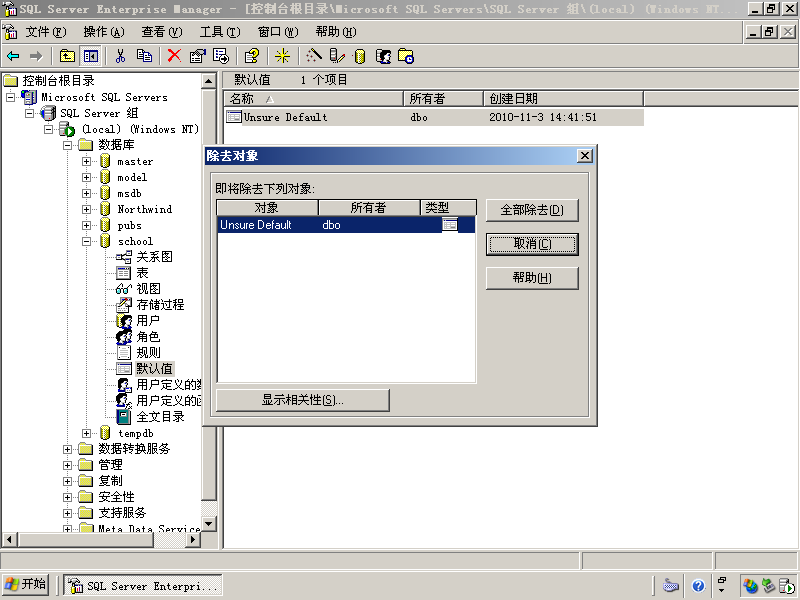Select the Unsure Default row in dialog
Viewport: 800px width, 600px height.
pyautogui.click(x=346, y=224)
